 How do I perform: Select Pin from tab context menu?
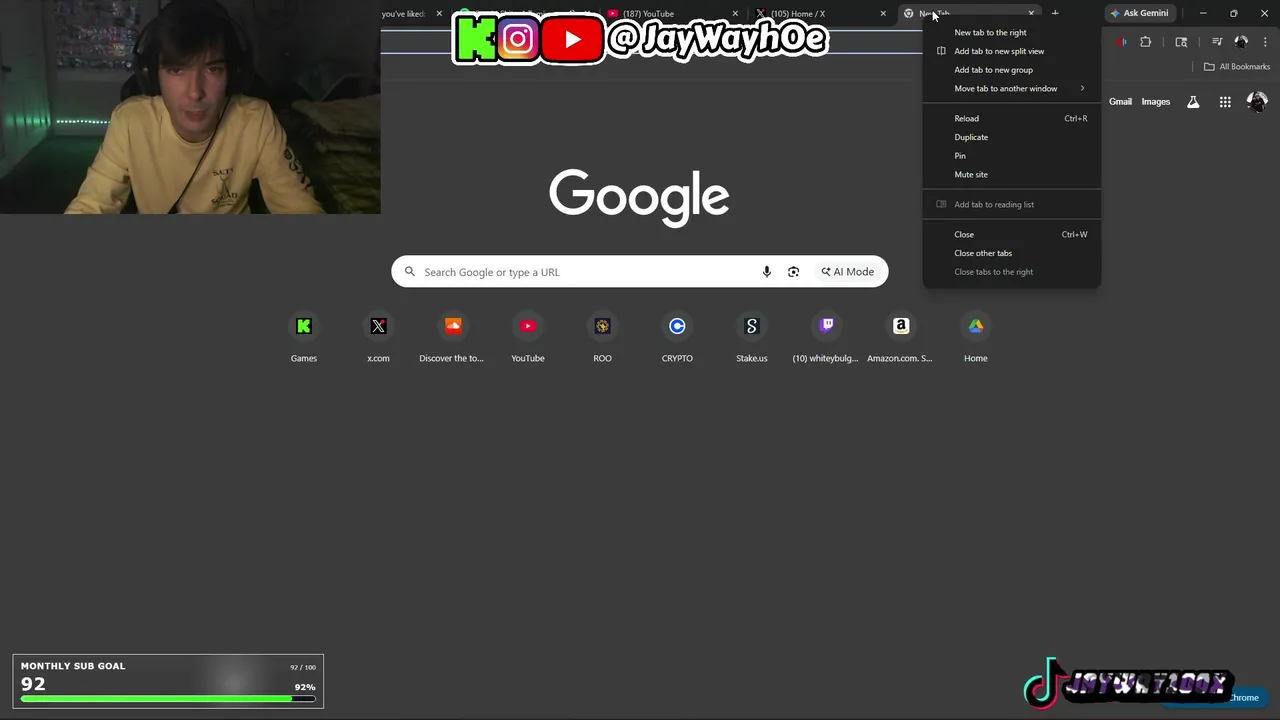(x=1011, y=156)
